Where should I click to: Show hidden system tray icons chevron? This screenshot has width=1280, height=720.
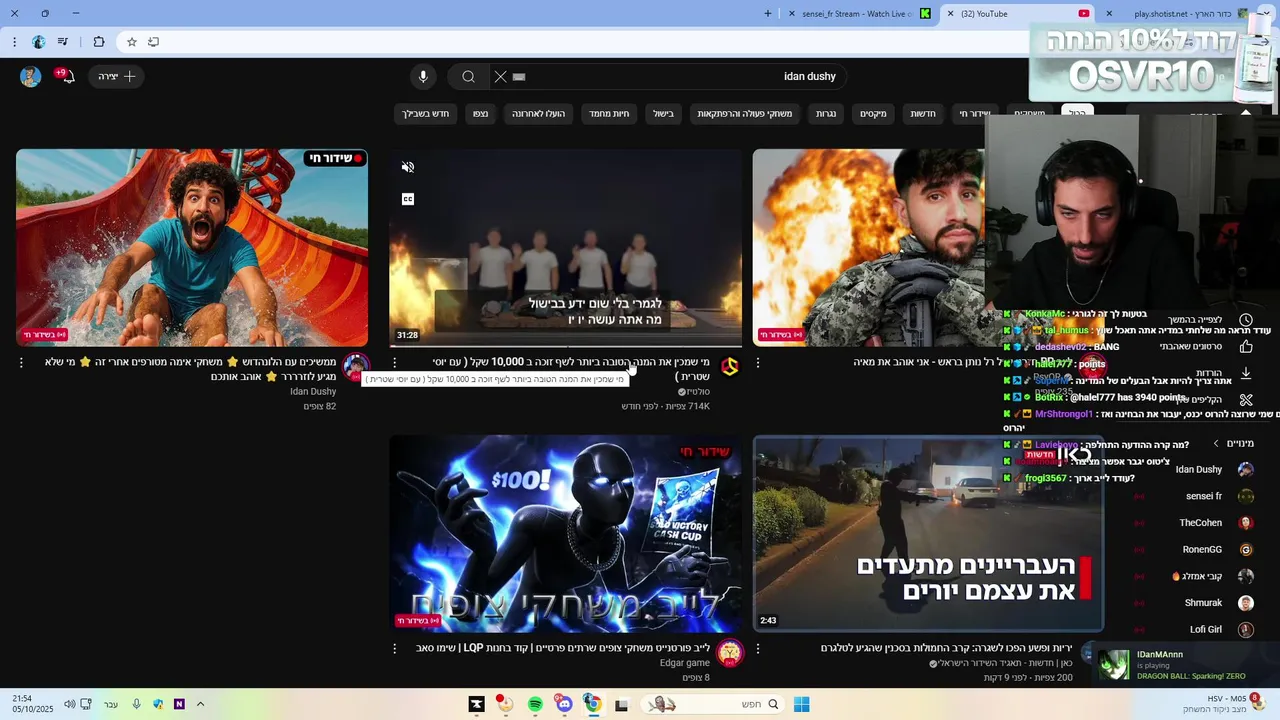[x=200, y=704]
